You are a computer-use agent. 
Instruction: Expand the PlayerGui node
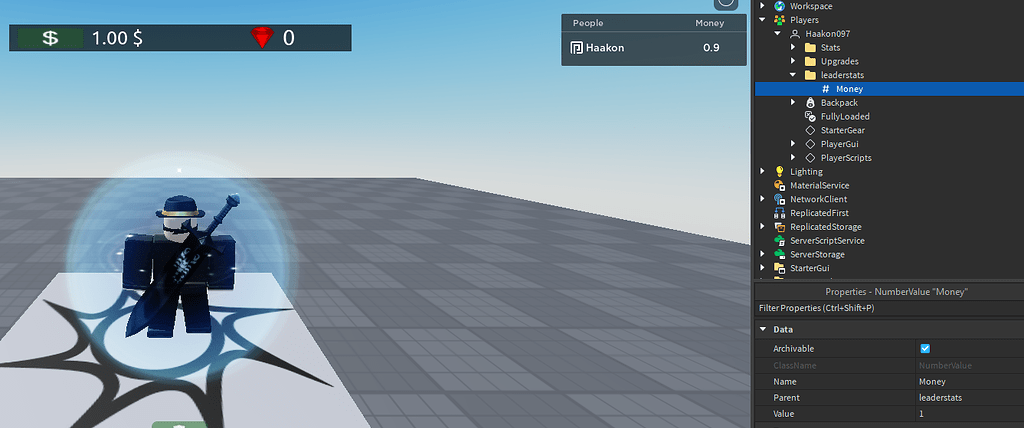pos(793,144)
